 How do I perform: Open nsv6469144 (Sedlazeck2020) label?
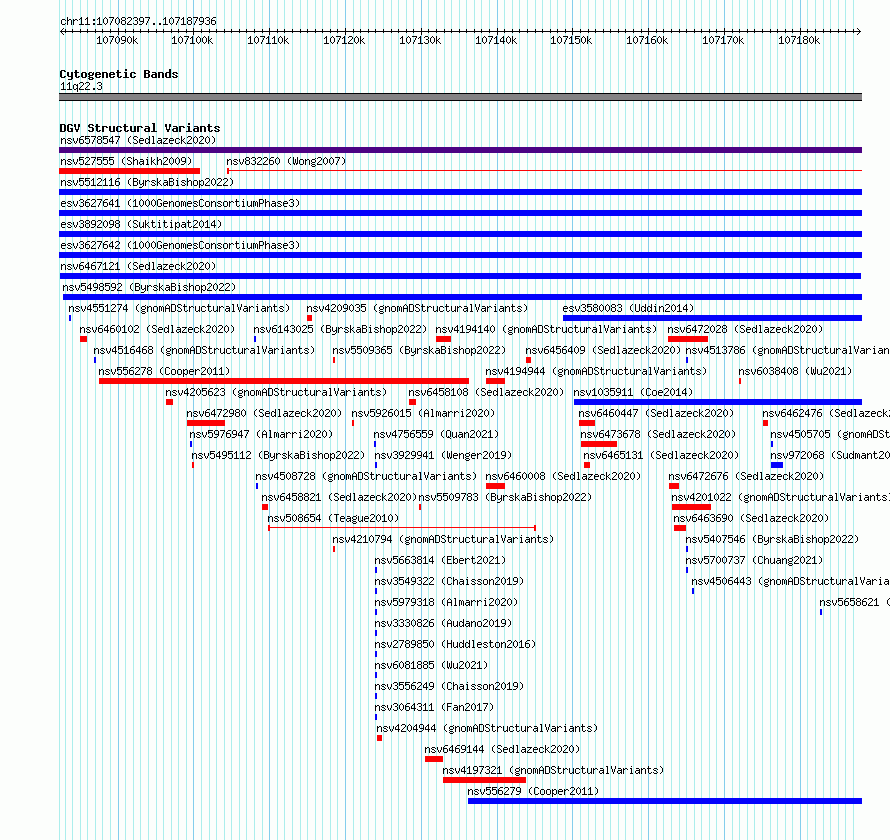(x=502, y=749)
